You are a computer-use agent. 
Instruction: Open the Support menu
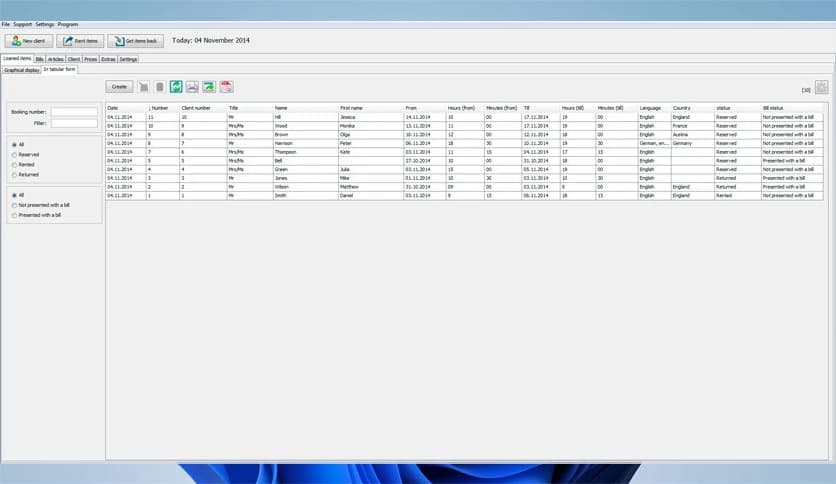(22, 25)
